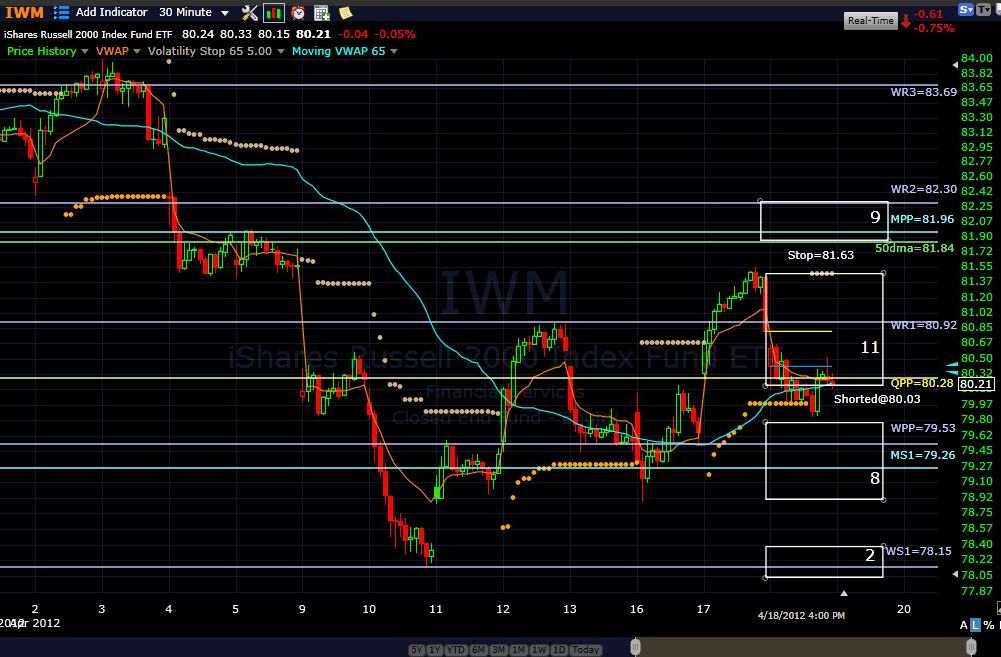Click the Real-Time button

870,20
